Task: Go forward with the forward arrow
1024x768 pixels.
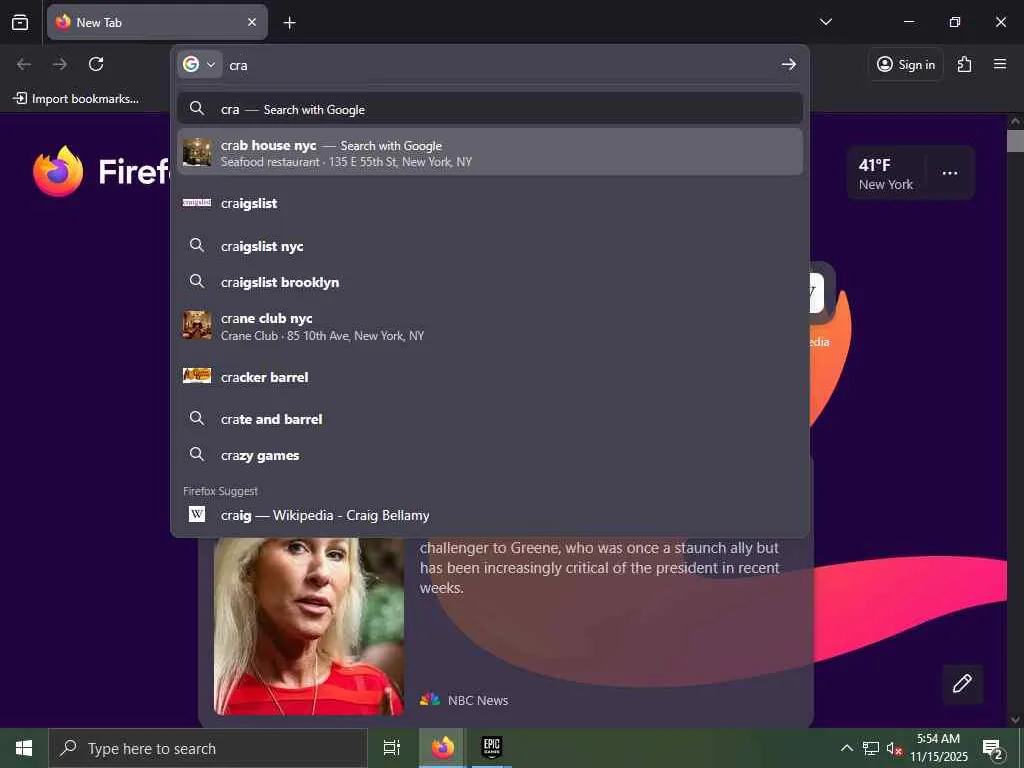Action: [x=60, y=64]
